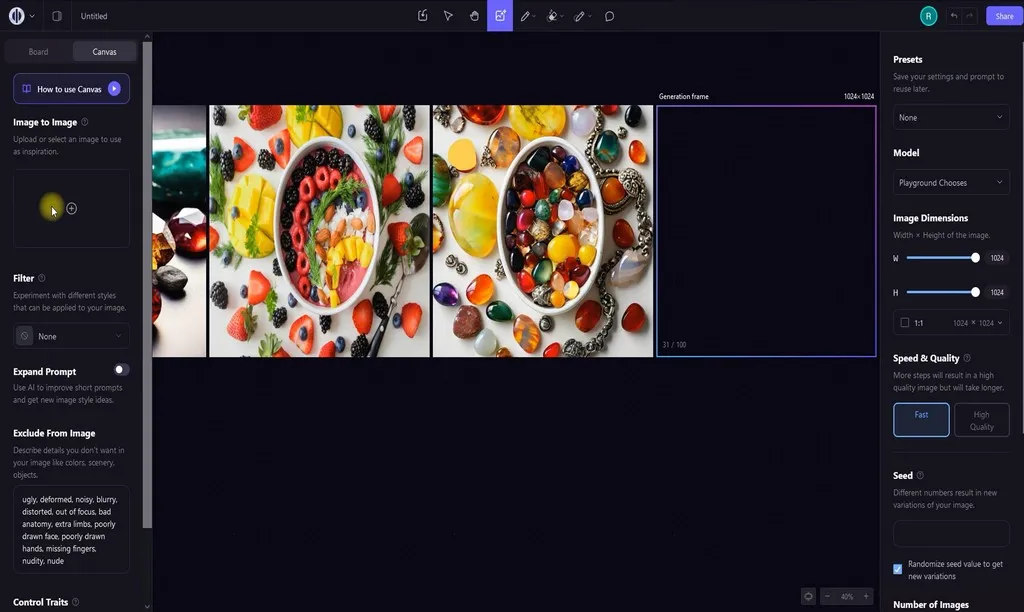Switch to the Board tab
1024x612 pixels.
pyautogui.click(x=38, y=51)
